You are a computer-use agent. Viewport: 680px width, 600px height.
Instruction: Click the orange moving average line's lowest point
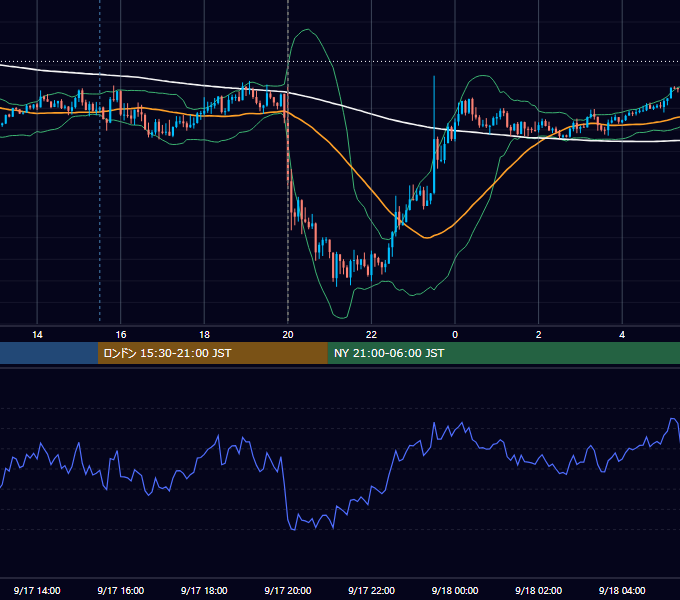point(427,238)
